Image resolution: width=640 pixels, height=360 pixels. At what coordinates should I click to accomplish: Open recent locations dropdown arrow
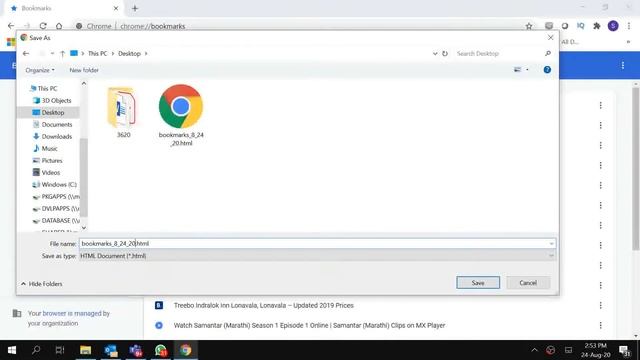52,53
